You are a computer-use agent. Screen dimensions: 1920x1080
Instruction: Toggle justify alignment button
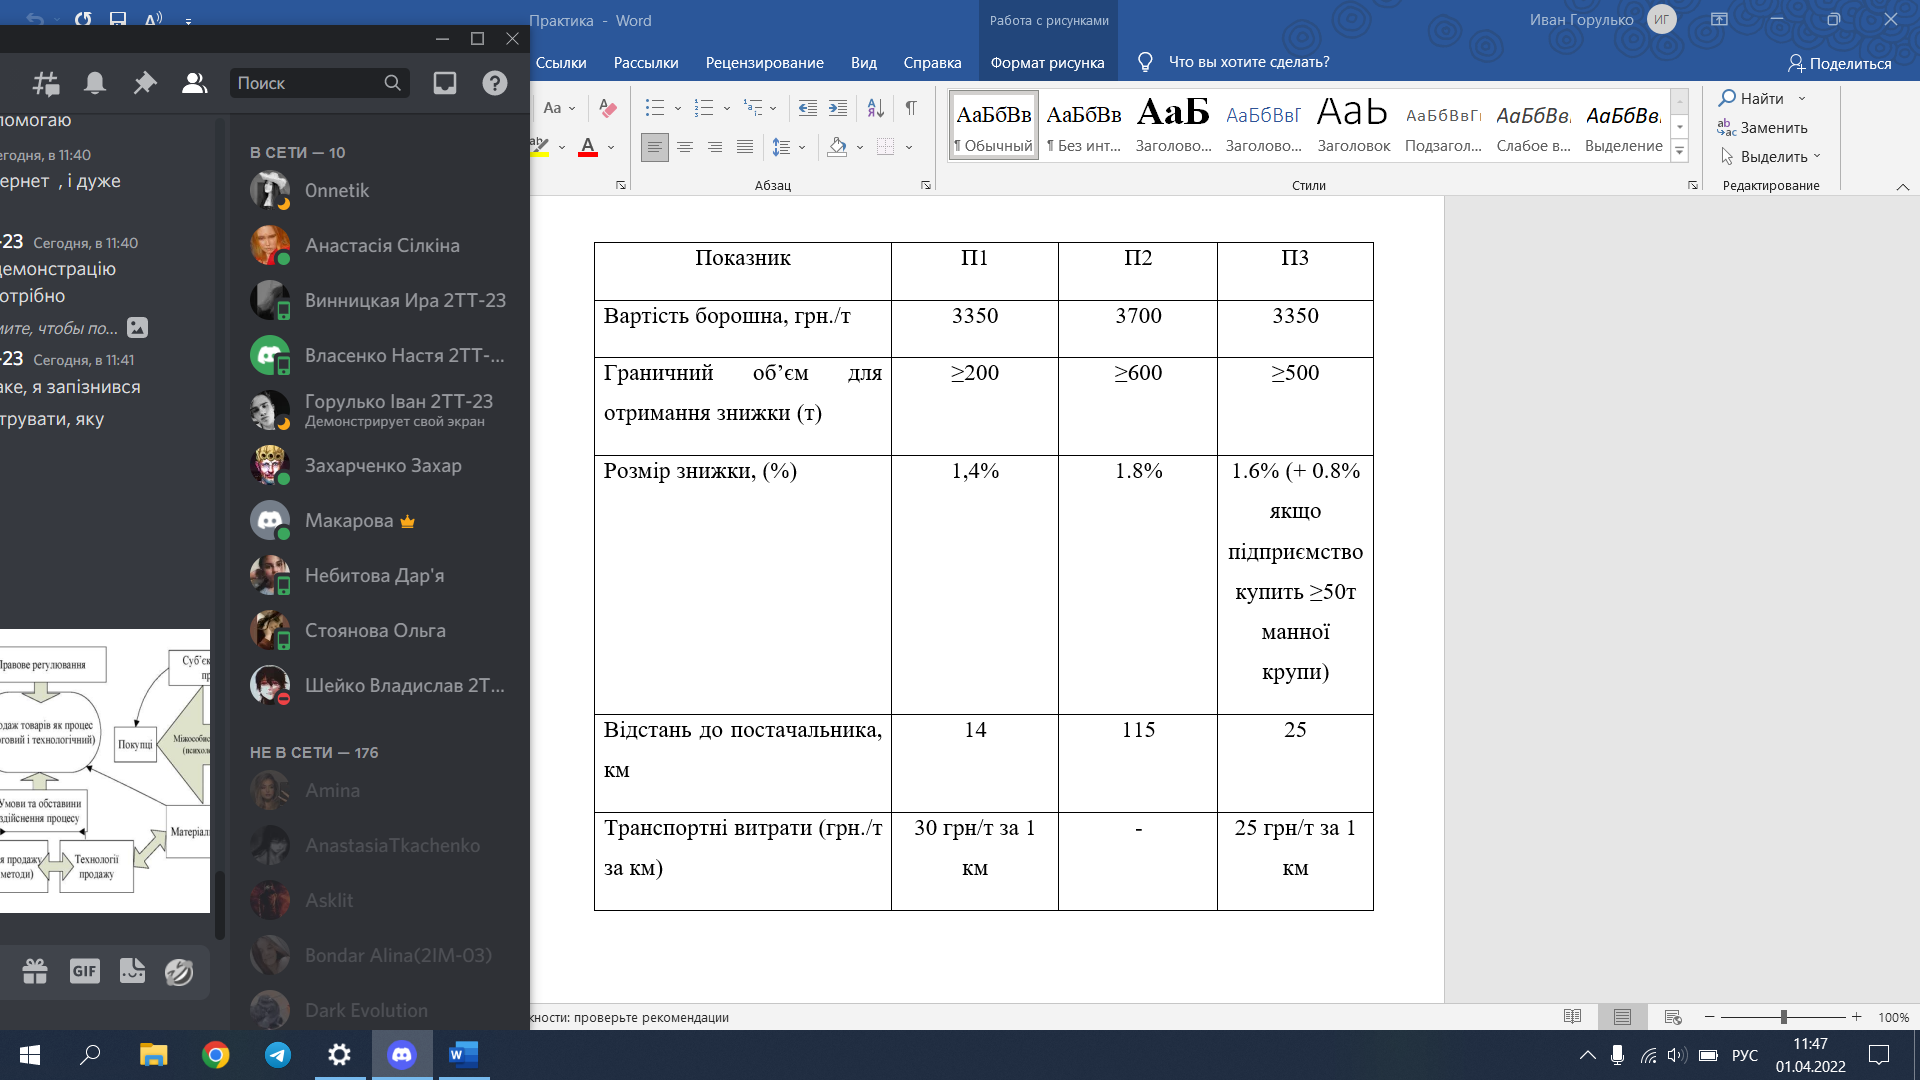(x=745, y=147)
